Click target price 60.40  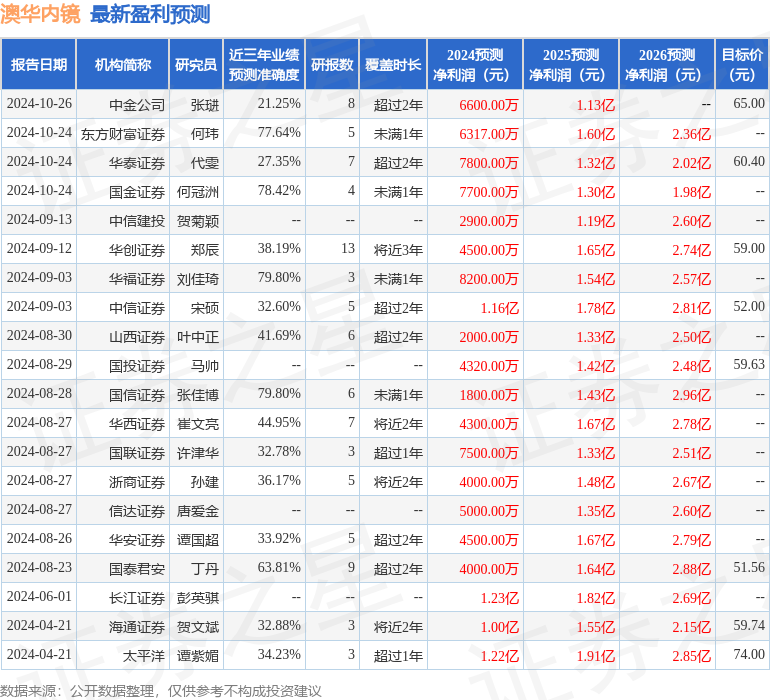[x=749, y=162]
